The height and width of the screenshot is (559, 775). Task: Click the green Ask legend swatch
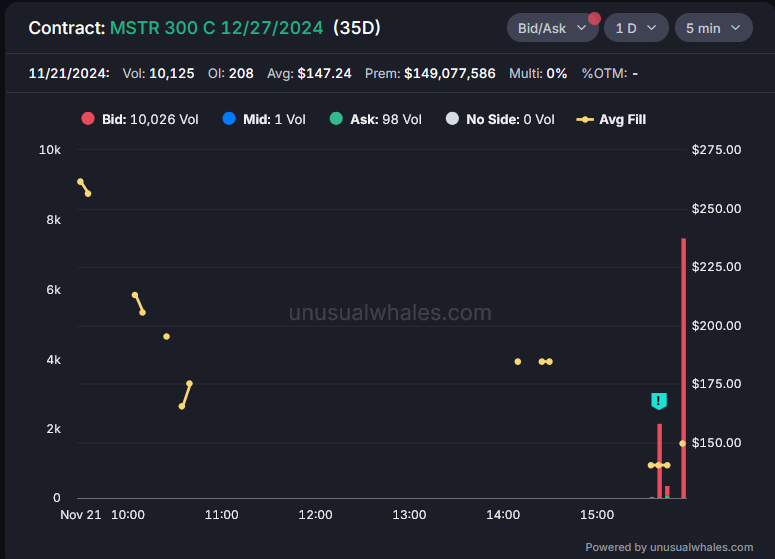pos(336,119)
